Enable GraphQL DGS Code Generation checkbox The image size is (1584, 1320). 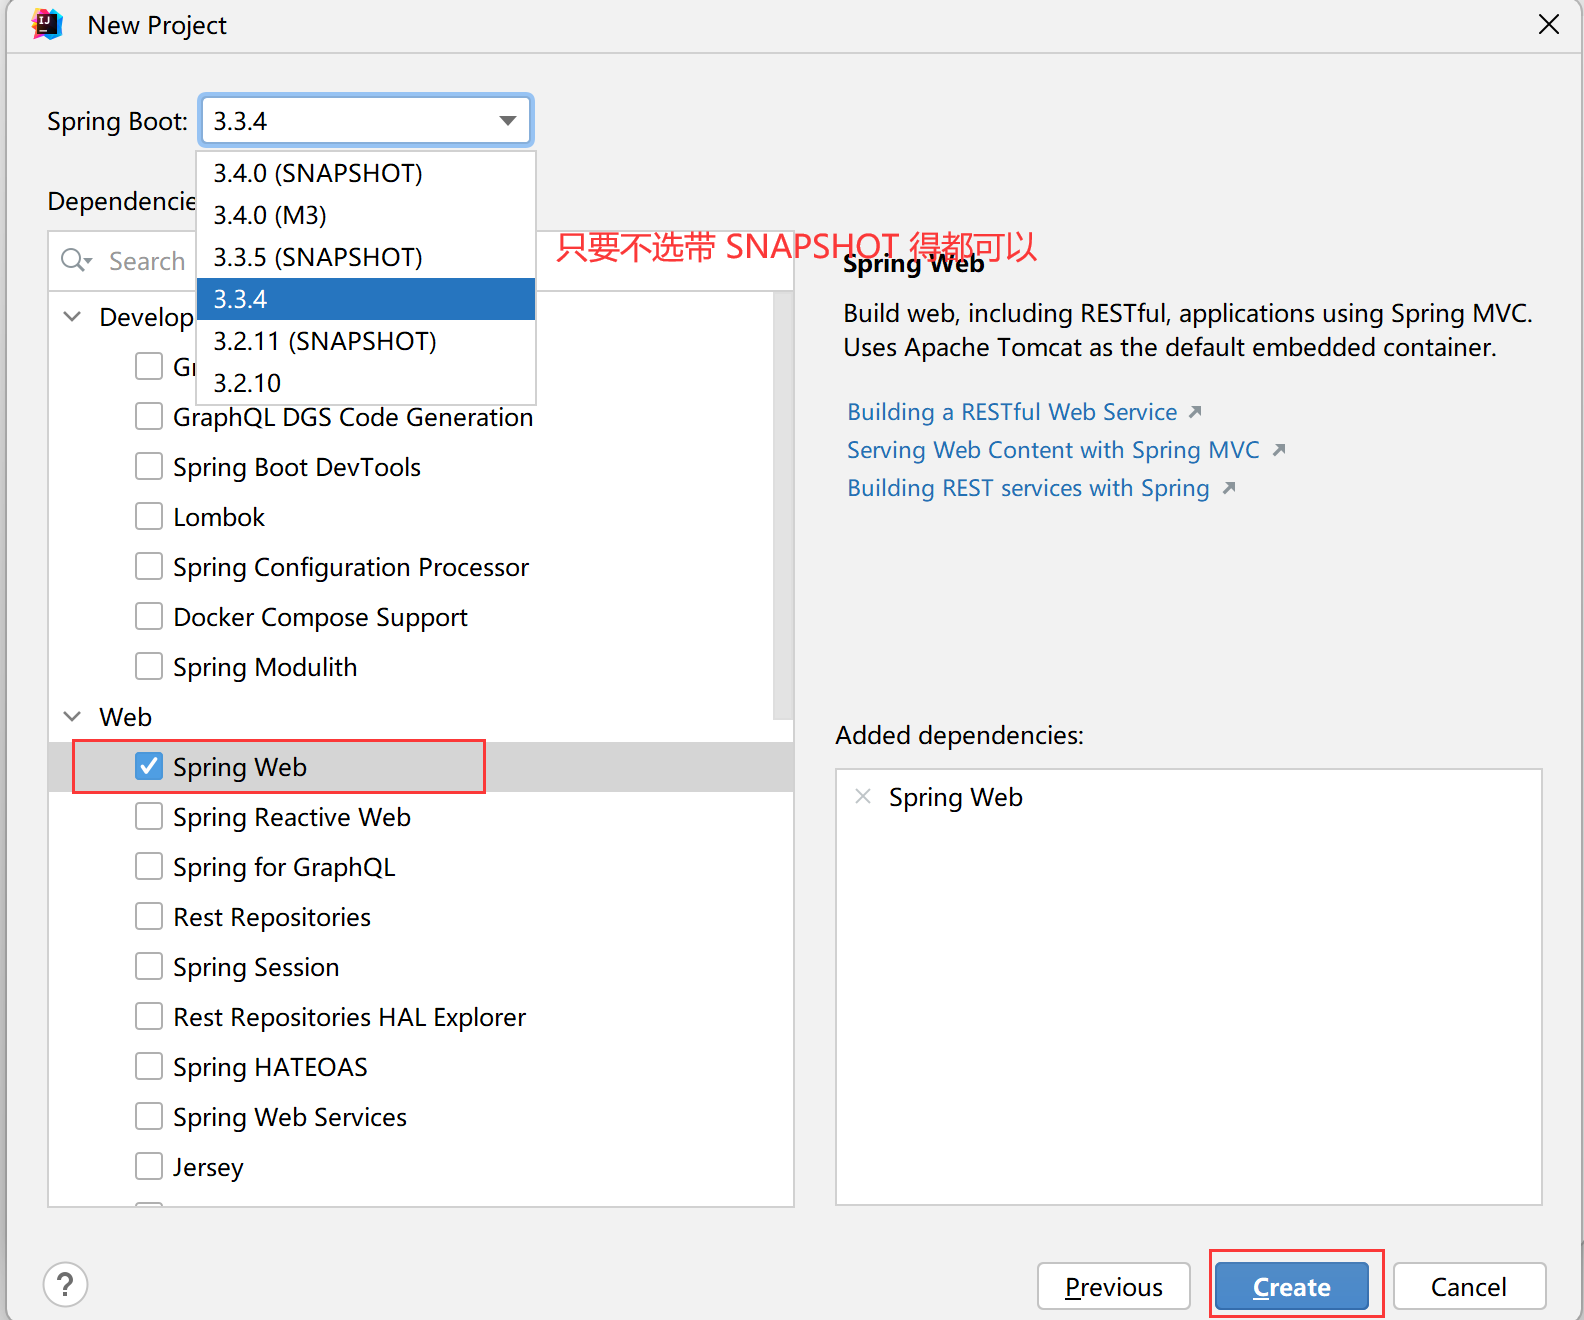click(x=149, y=416)
